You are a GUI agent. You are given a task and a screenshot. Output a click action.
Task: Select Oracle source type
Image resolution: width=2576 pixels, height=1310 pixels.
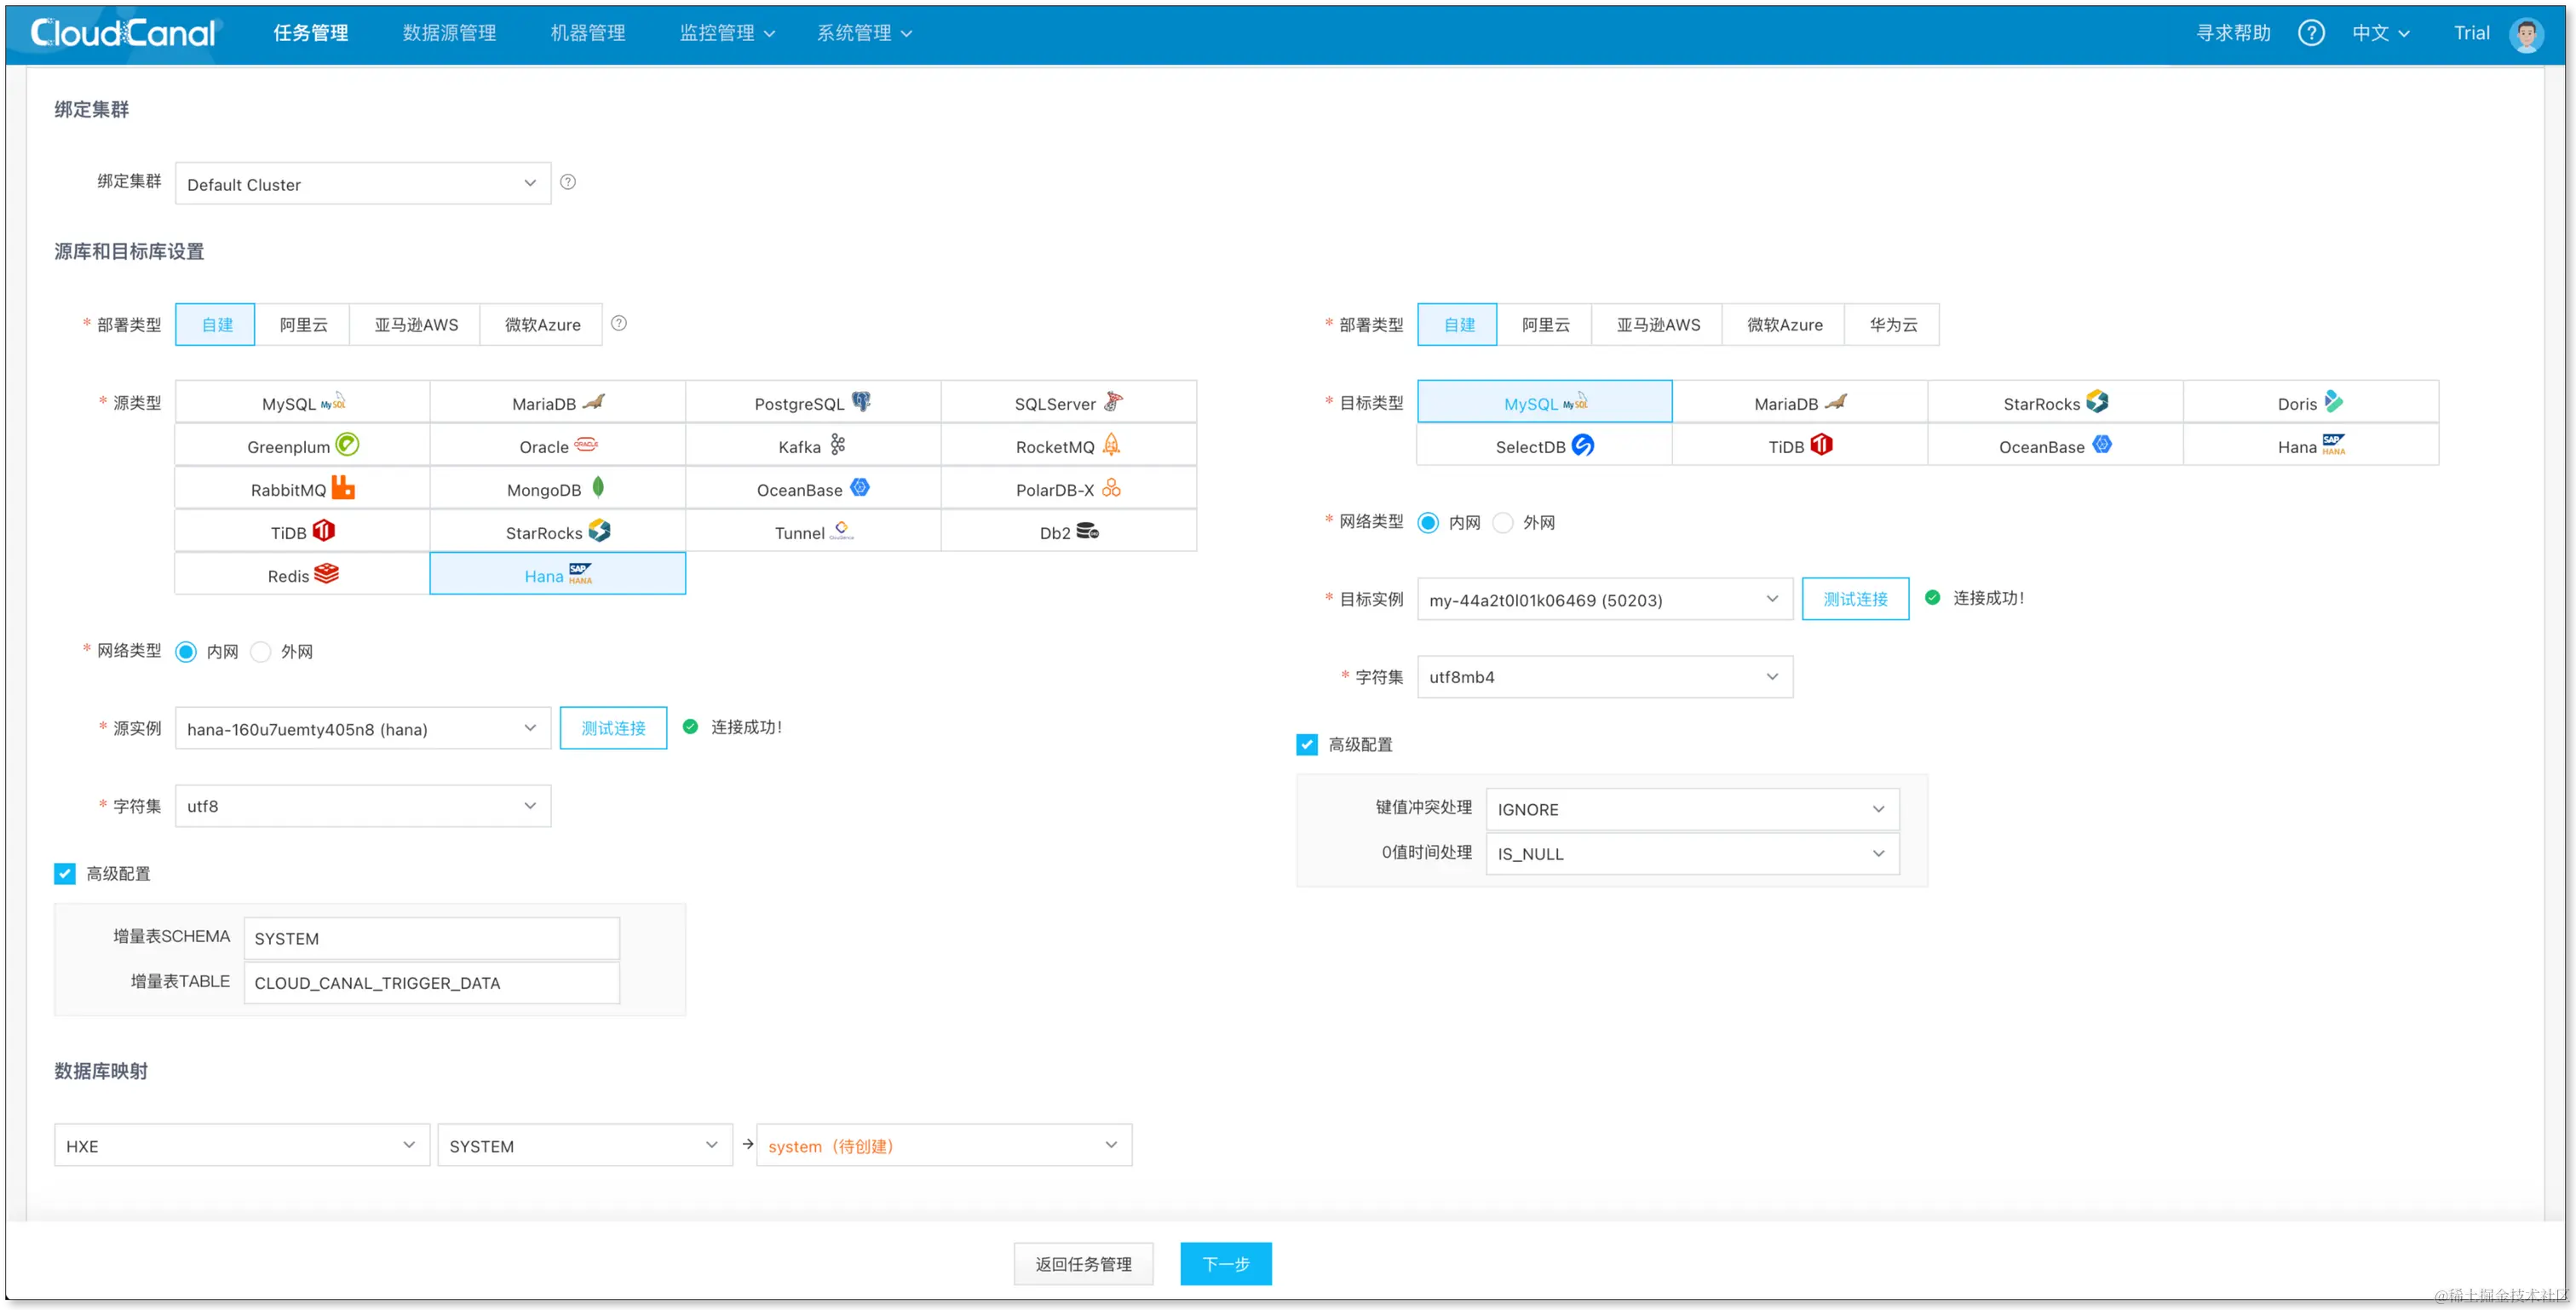[558, 446]
